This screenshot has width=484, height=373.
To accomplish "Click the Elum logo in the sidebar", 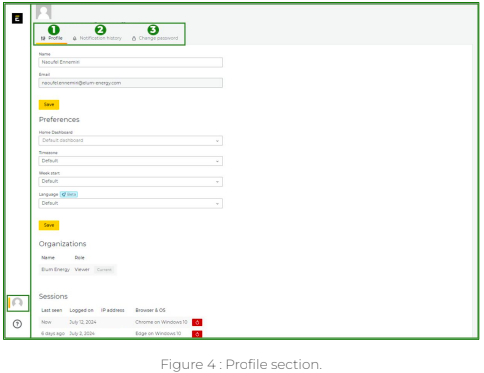I will [x=17, y=18].
